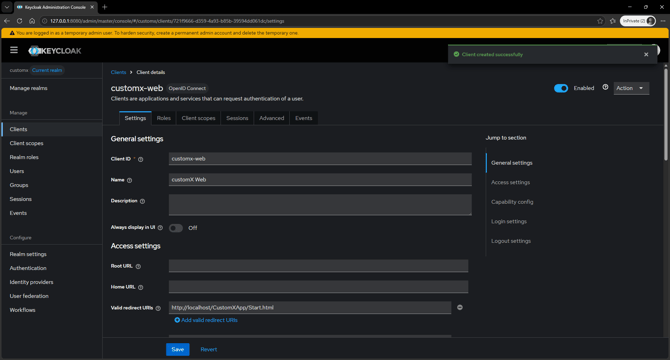The height and width of the screenshot is (360, 670).
Task: Click the Root URL input field
Action: click(318, 266)
